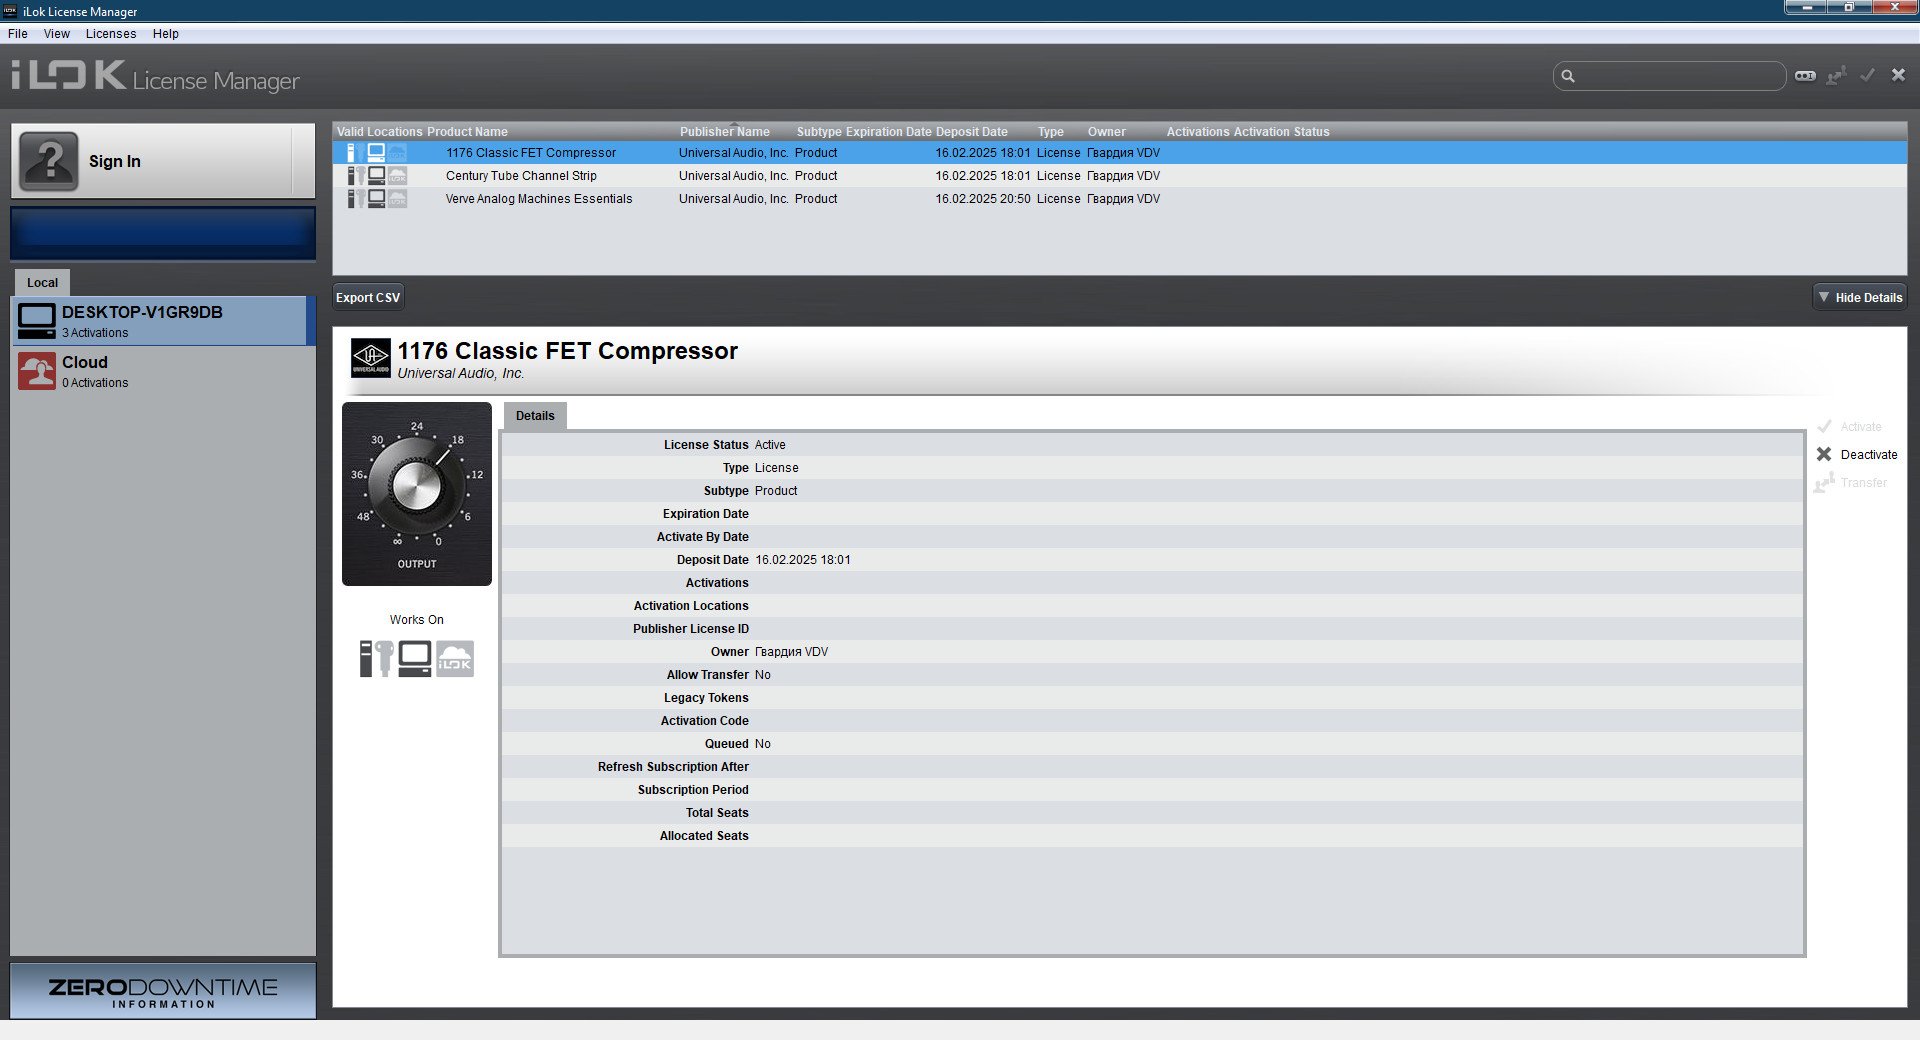The width and height of the screenshot is (1920, 1040).
Task: Click the License Status value Active
Action: click(x=770, y=445)
